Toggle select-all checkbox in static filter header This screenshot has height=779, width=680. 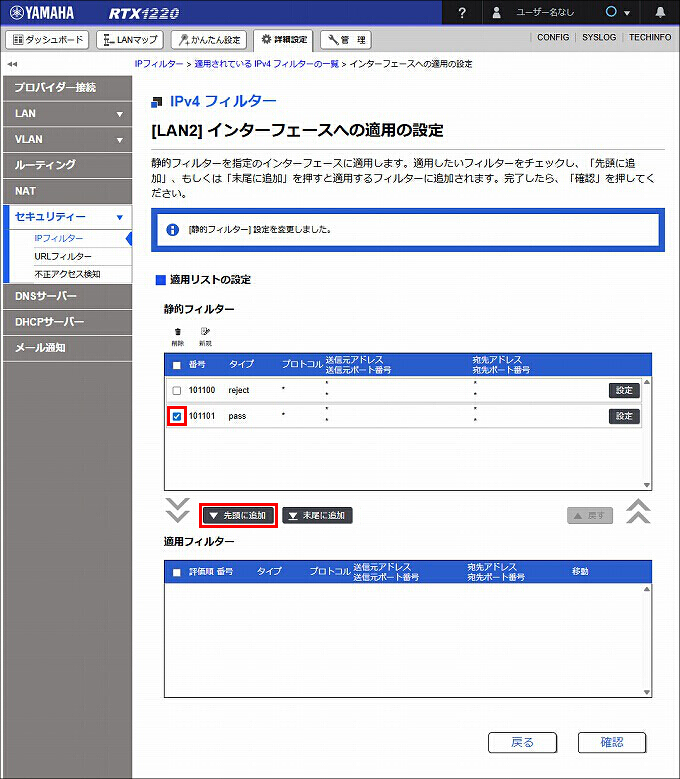(x=176, y=365)
